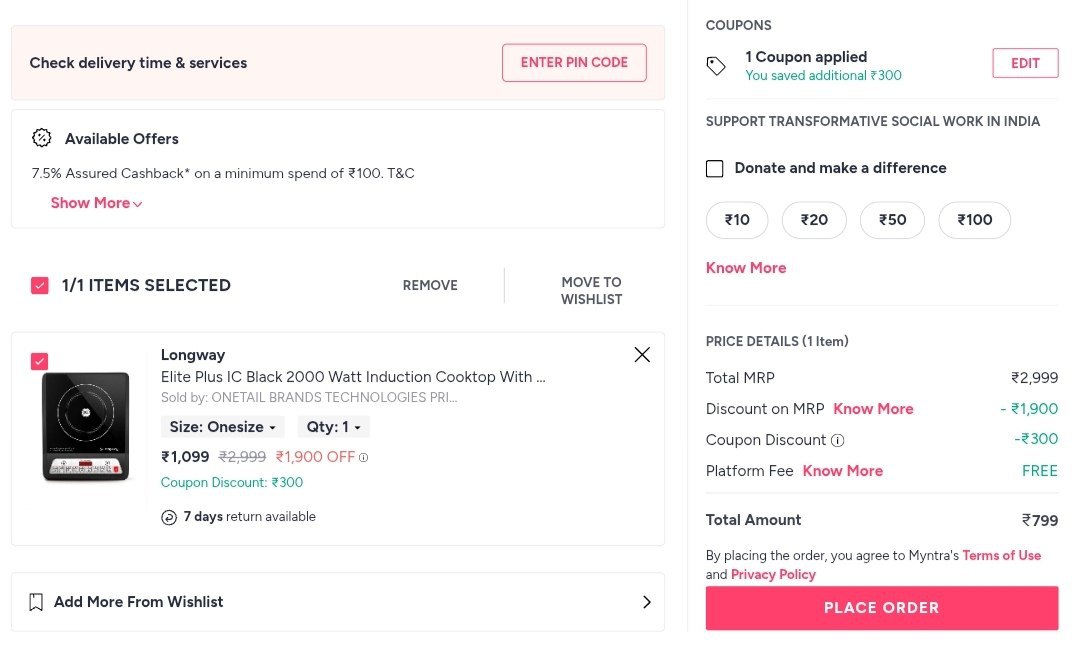Select the ₹100 donation amount
Viewport: 1080px width, 645px height.
tap(974, 220)
